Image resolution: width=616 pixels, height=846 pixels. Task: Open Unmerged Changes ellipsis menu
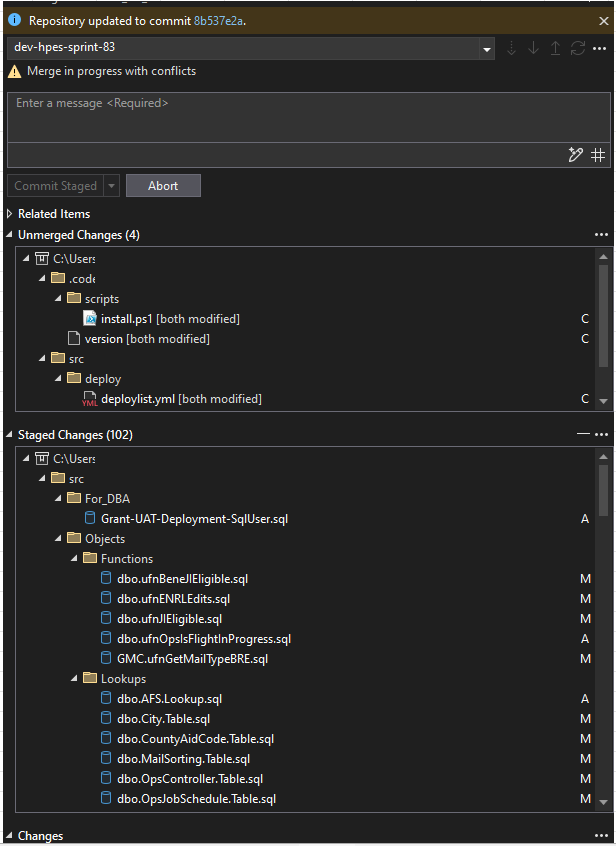point(601,235)
